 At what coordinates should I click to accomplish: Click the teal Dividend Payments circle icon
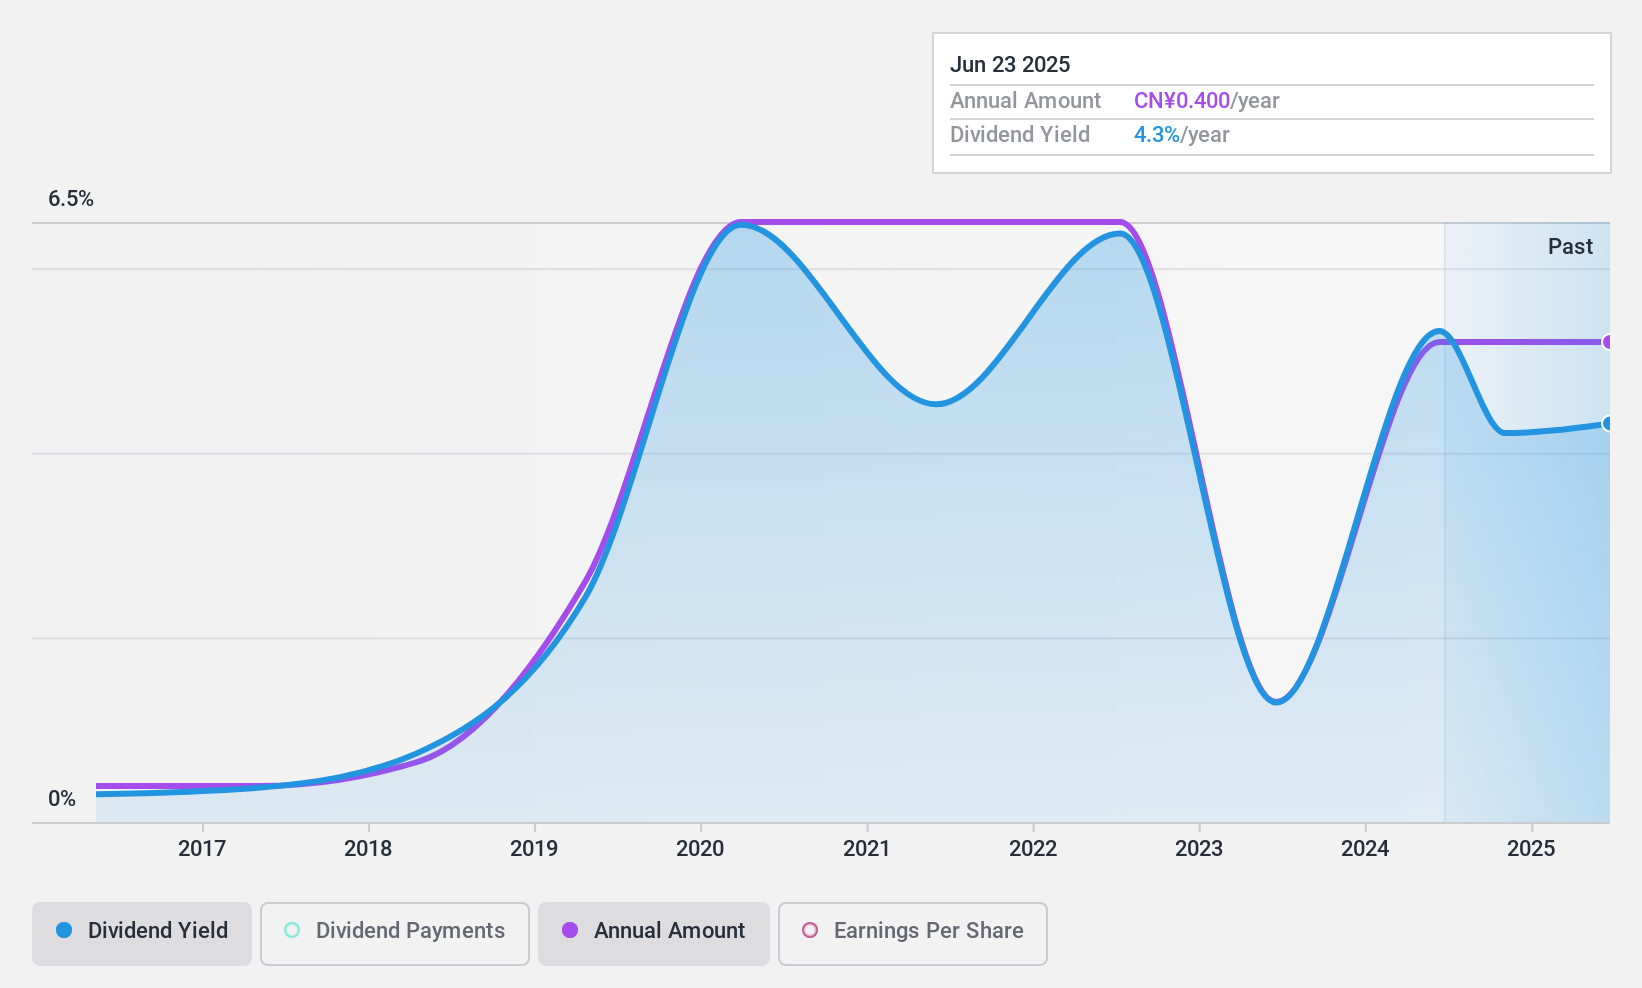coord(292,930)
